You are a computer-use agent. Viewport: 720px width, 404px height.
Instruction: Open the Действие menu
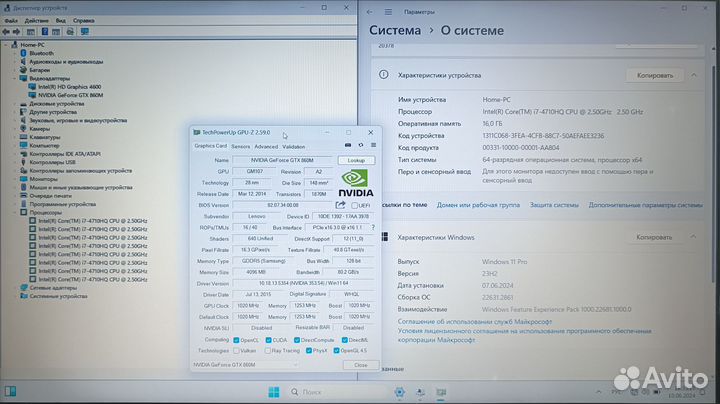coord(36,21)
